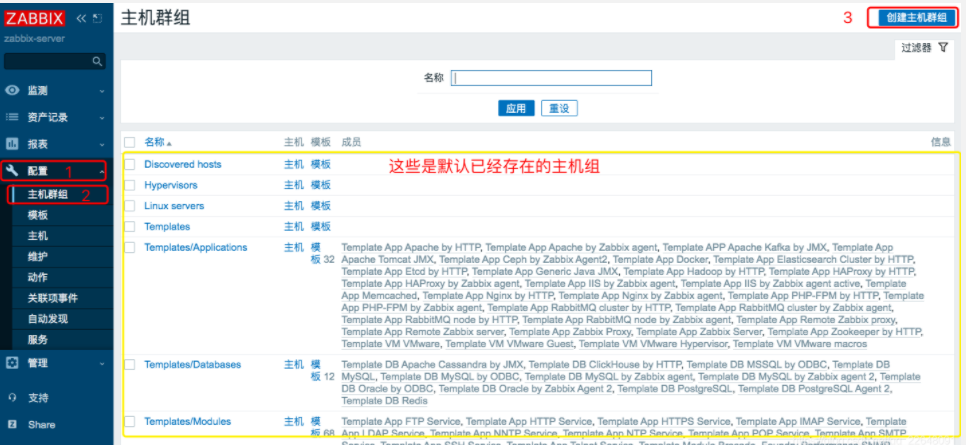This screenshot has height=445, width=966.
Task: Expand the 监测 menu chevron
Action: tap(102, 91)
